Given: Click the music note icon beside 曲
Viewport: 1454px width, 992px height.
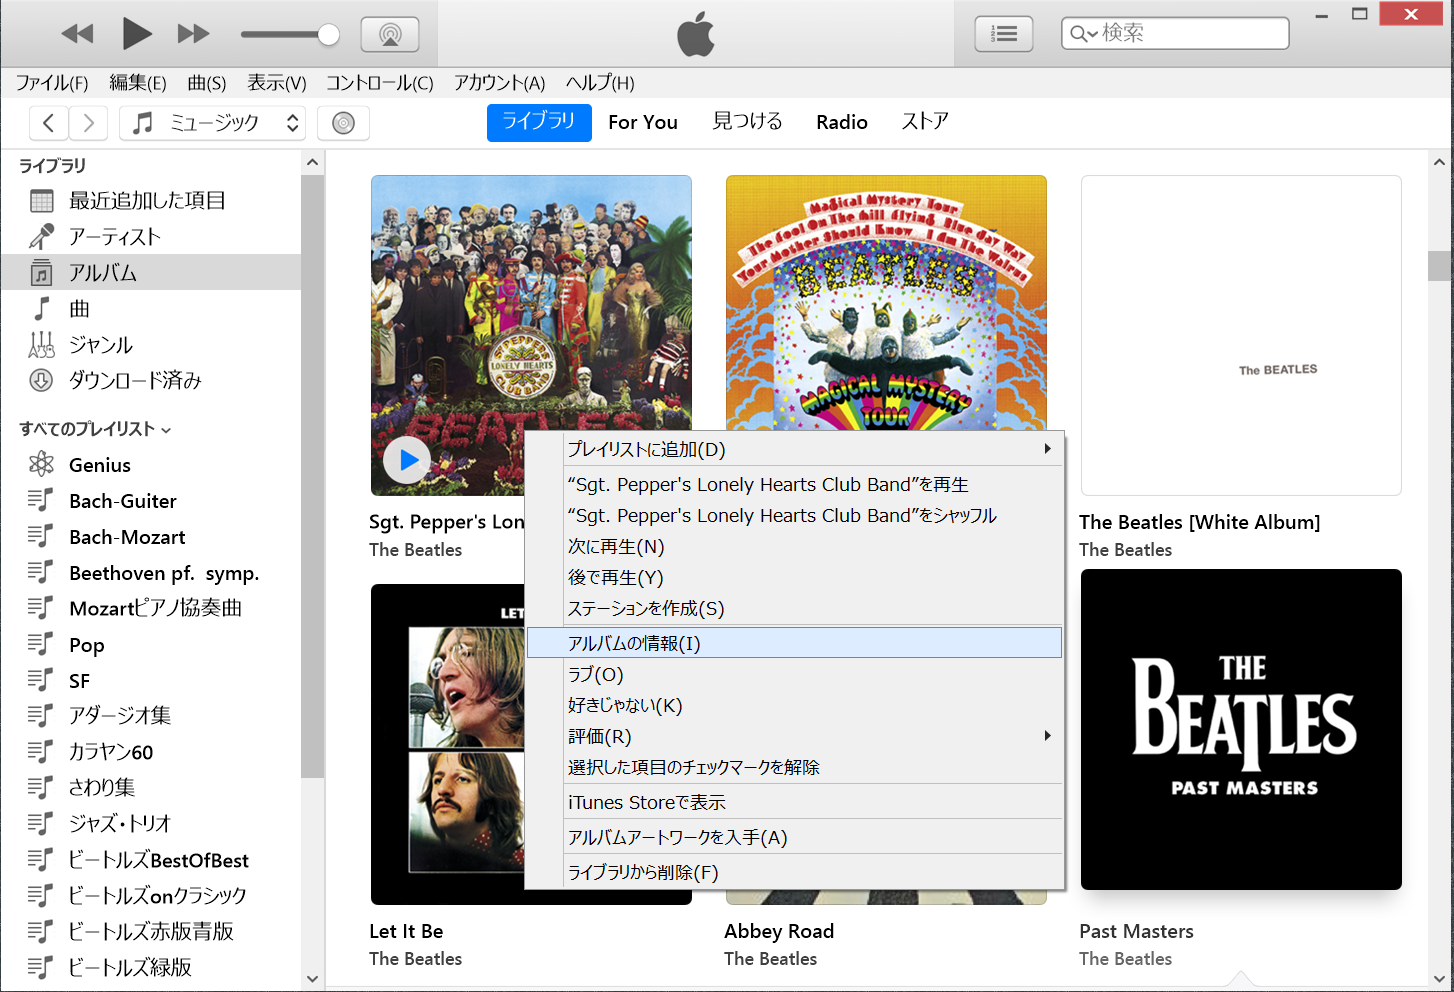Looking at the screenshot, I should pos(42,308).
